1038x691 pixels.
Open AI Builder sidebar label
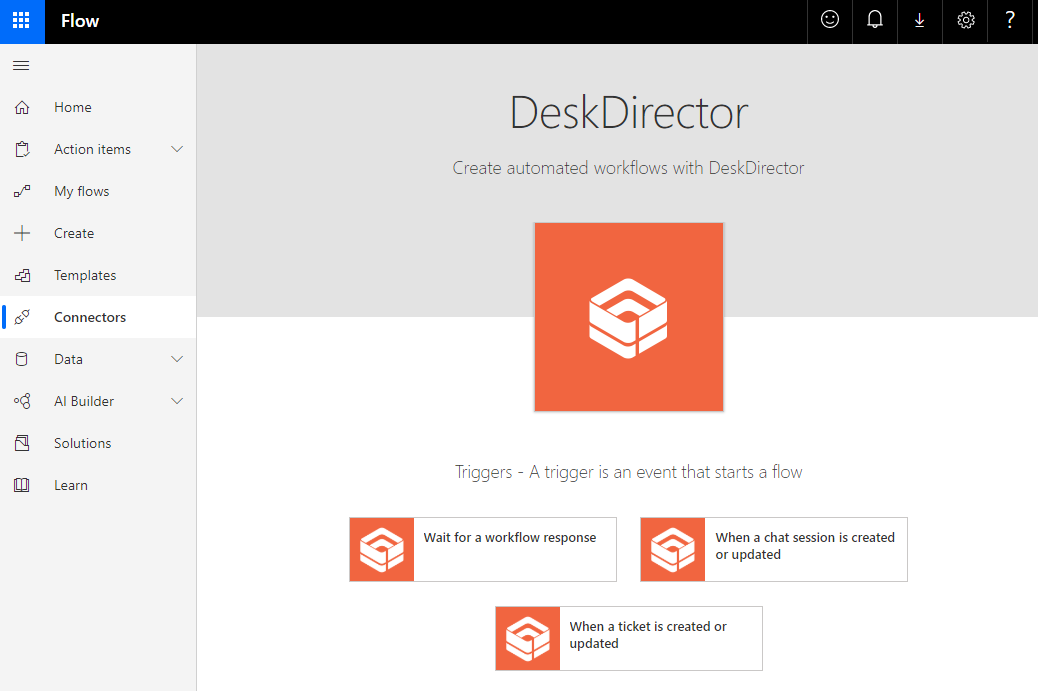point(84,401)
